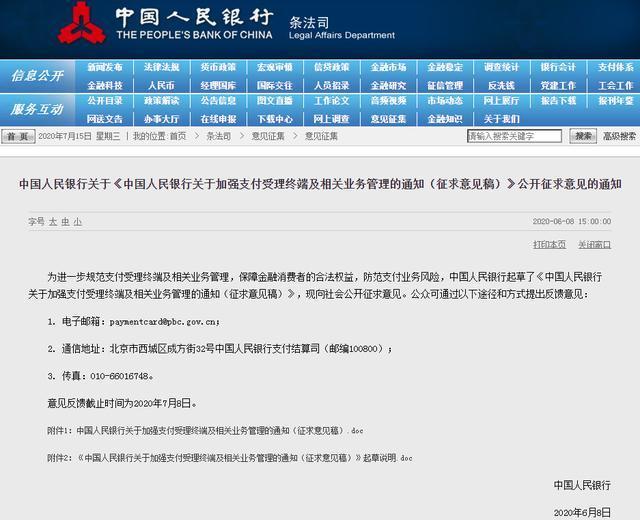Go to the 货币政策 section

pyautogui.click(x=218, y=67)
